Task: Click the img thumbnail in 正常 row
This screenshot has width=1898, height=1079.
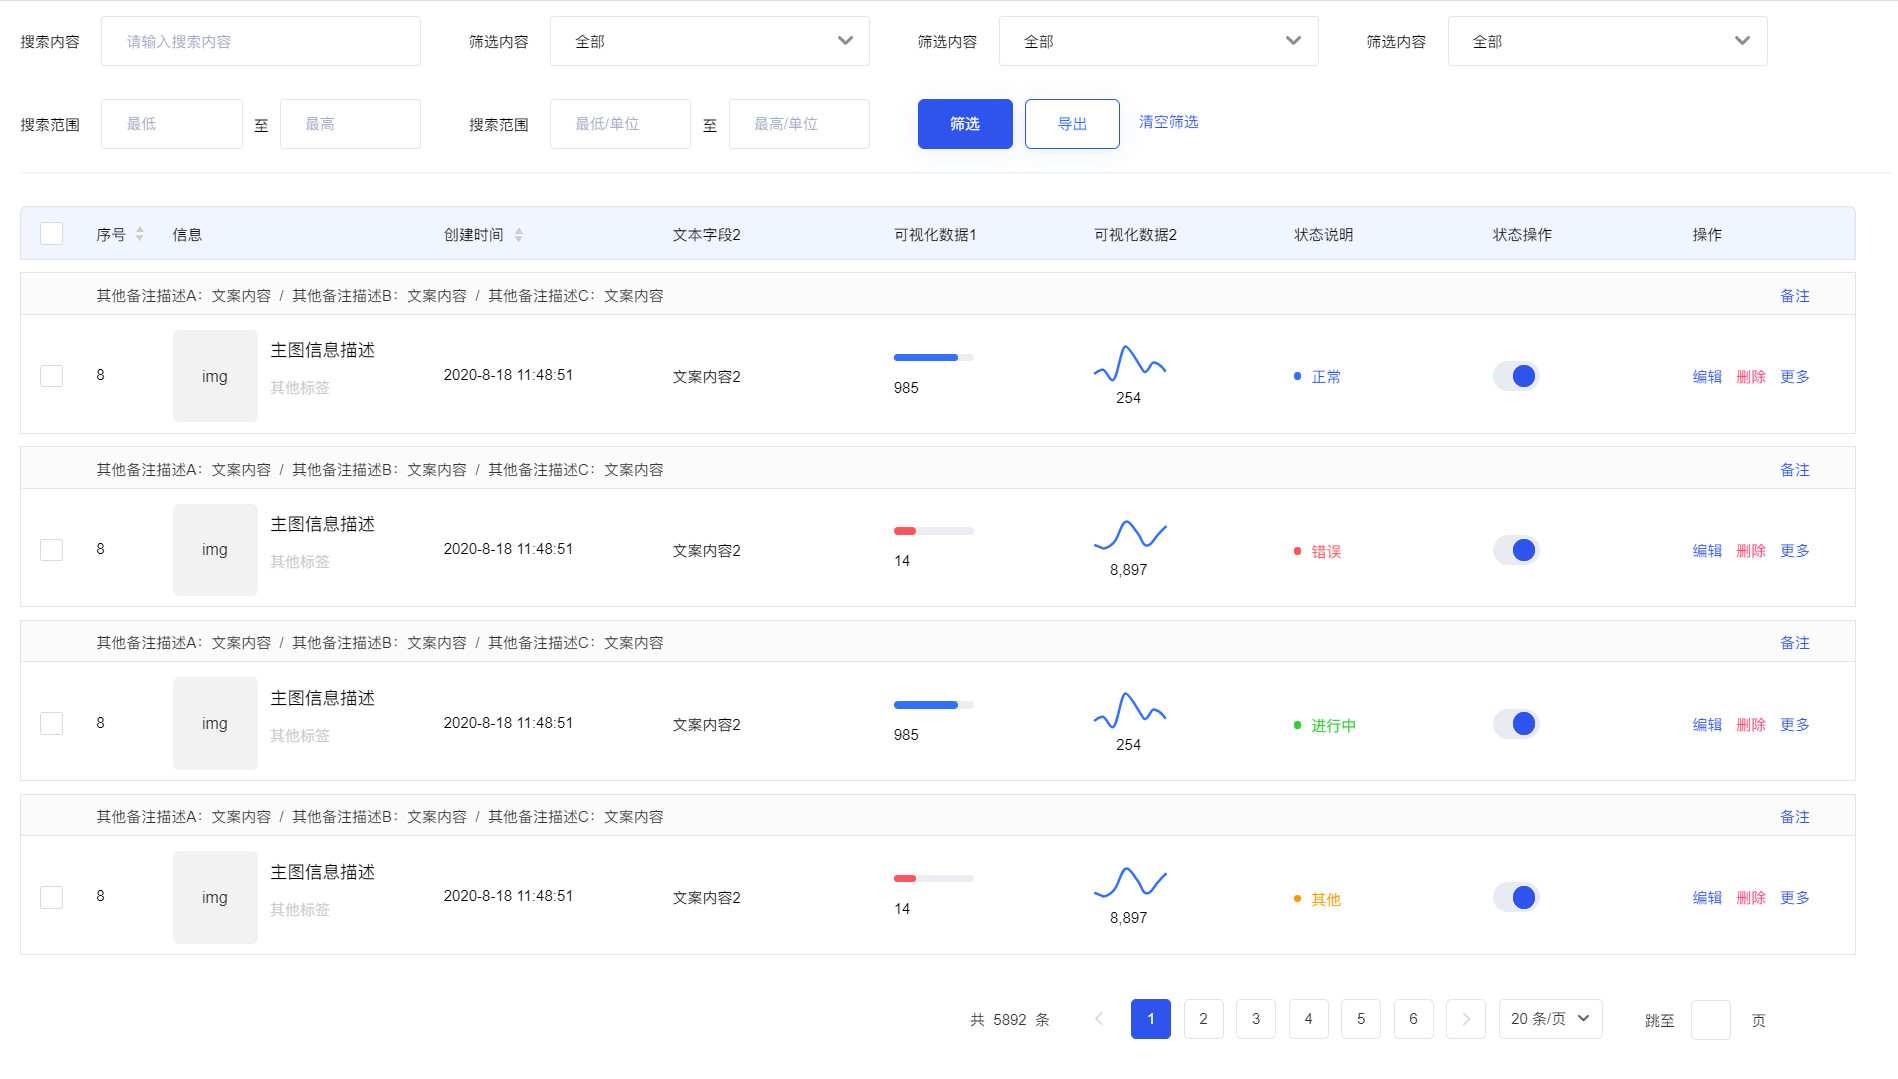Action: [215, 376]
